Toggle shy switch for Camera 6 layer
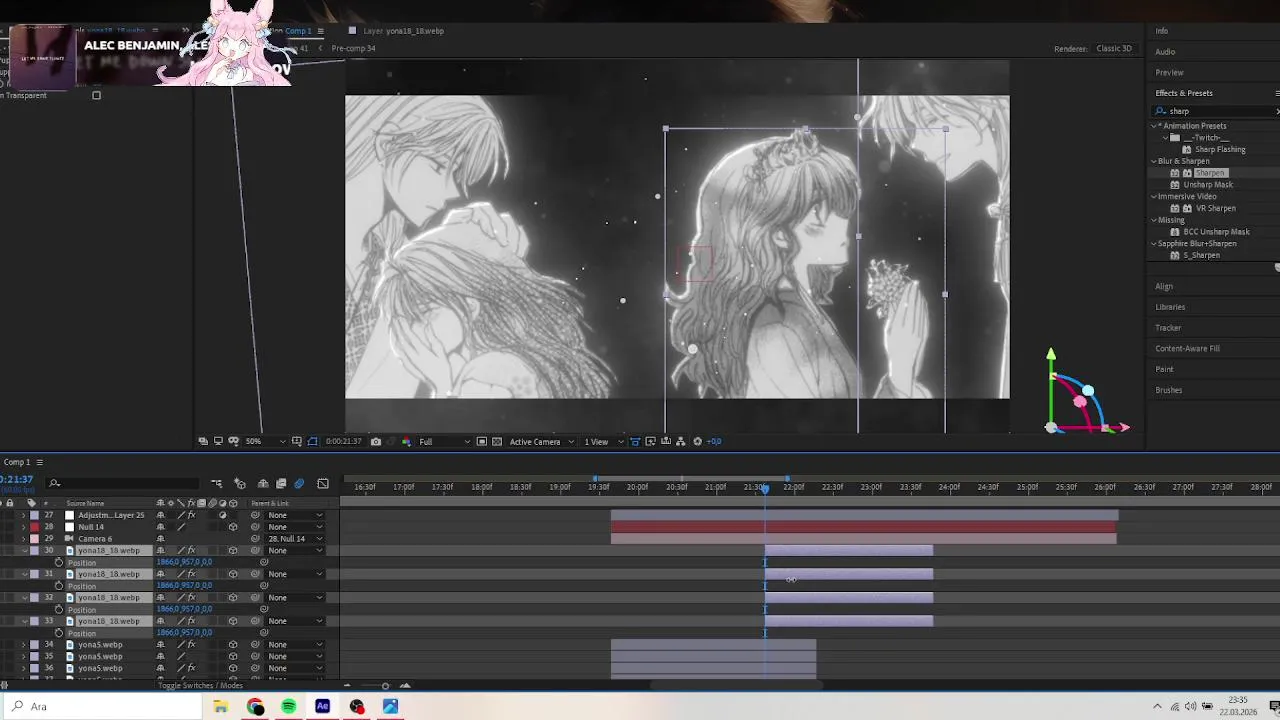Screen dimensions: 1280x720 point(160,539)
